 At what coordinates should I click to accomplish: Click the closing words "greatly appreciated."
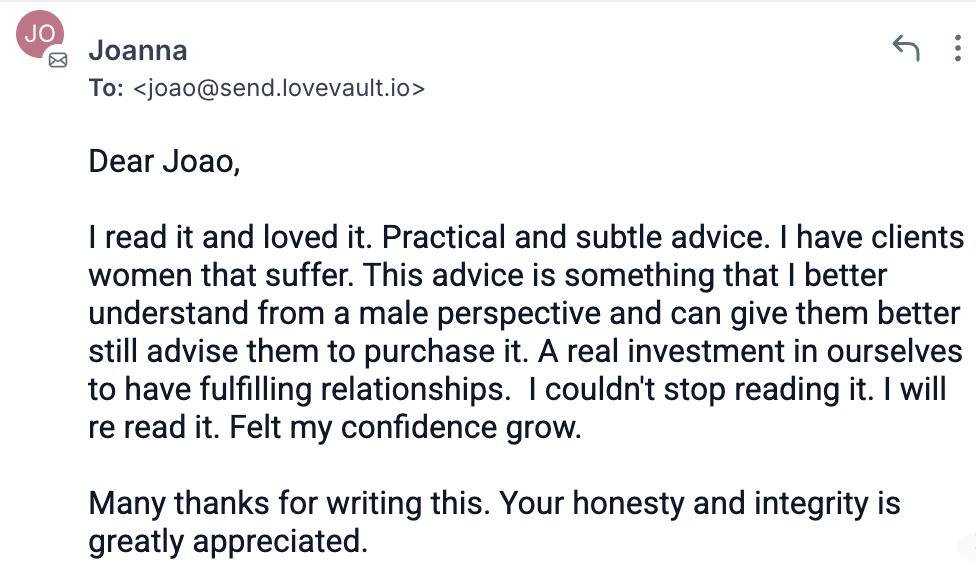coord(229,540)
